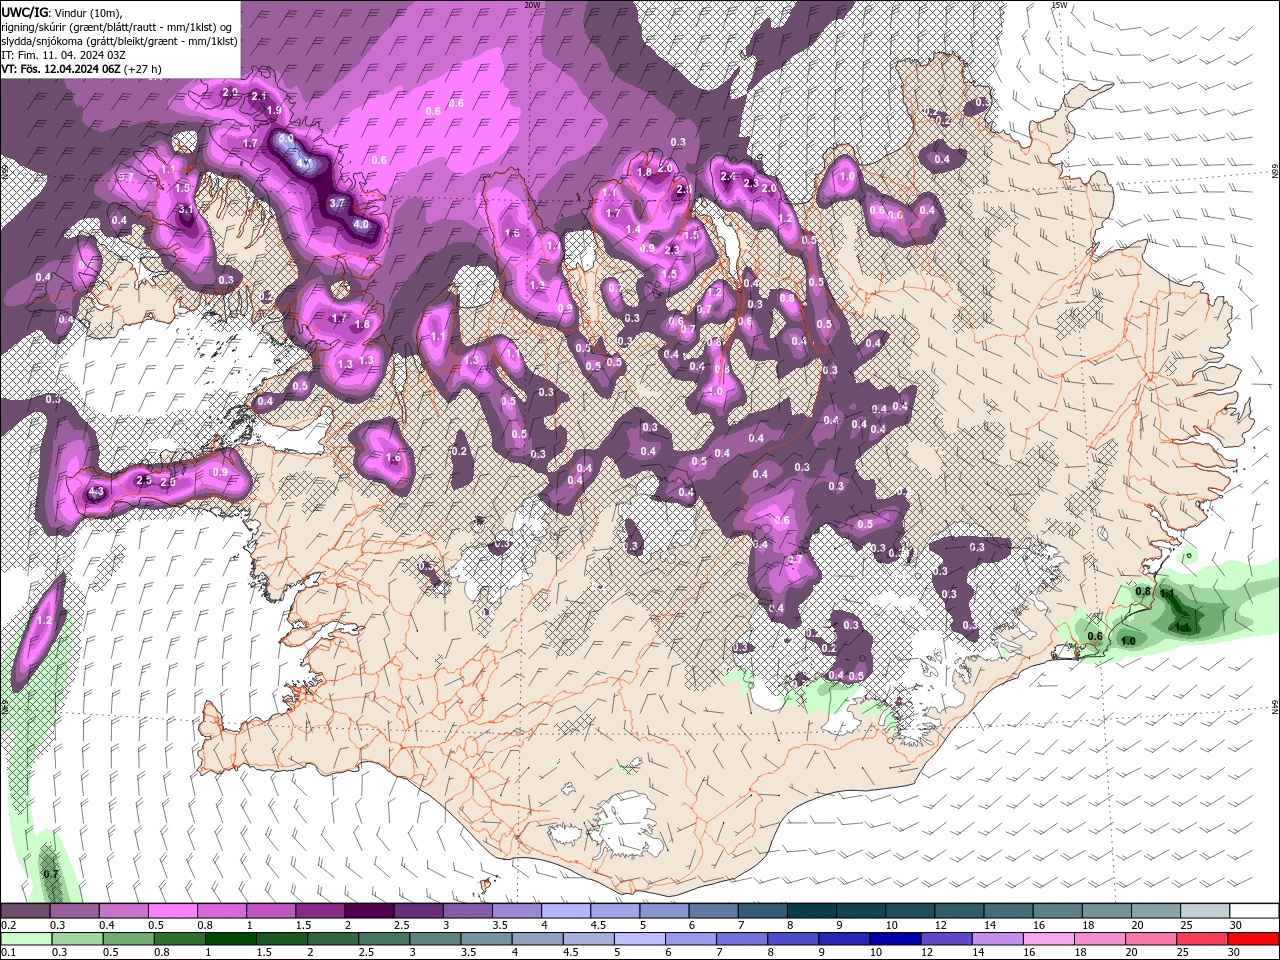Image resolution: width=1280 pixels, height=960 pixels.
Task: Click snow legend swatch between 8 and 9
Action: 812,911
